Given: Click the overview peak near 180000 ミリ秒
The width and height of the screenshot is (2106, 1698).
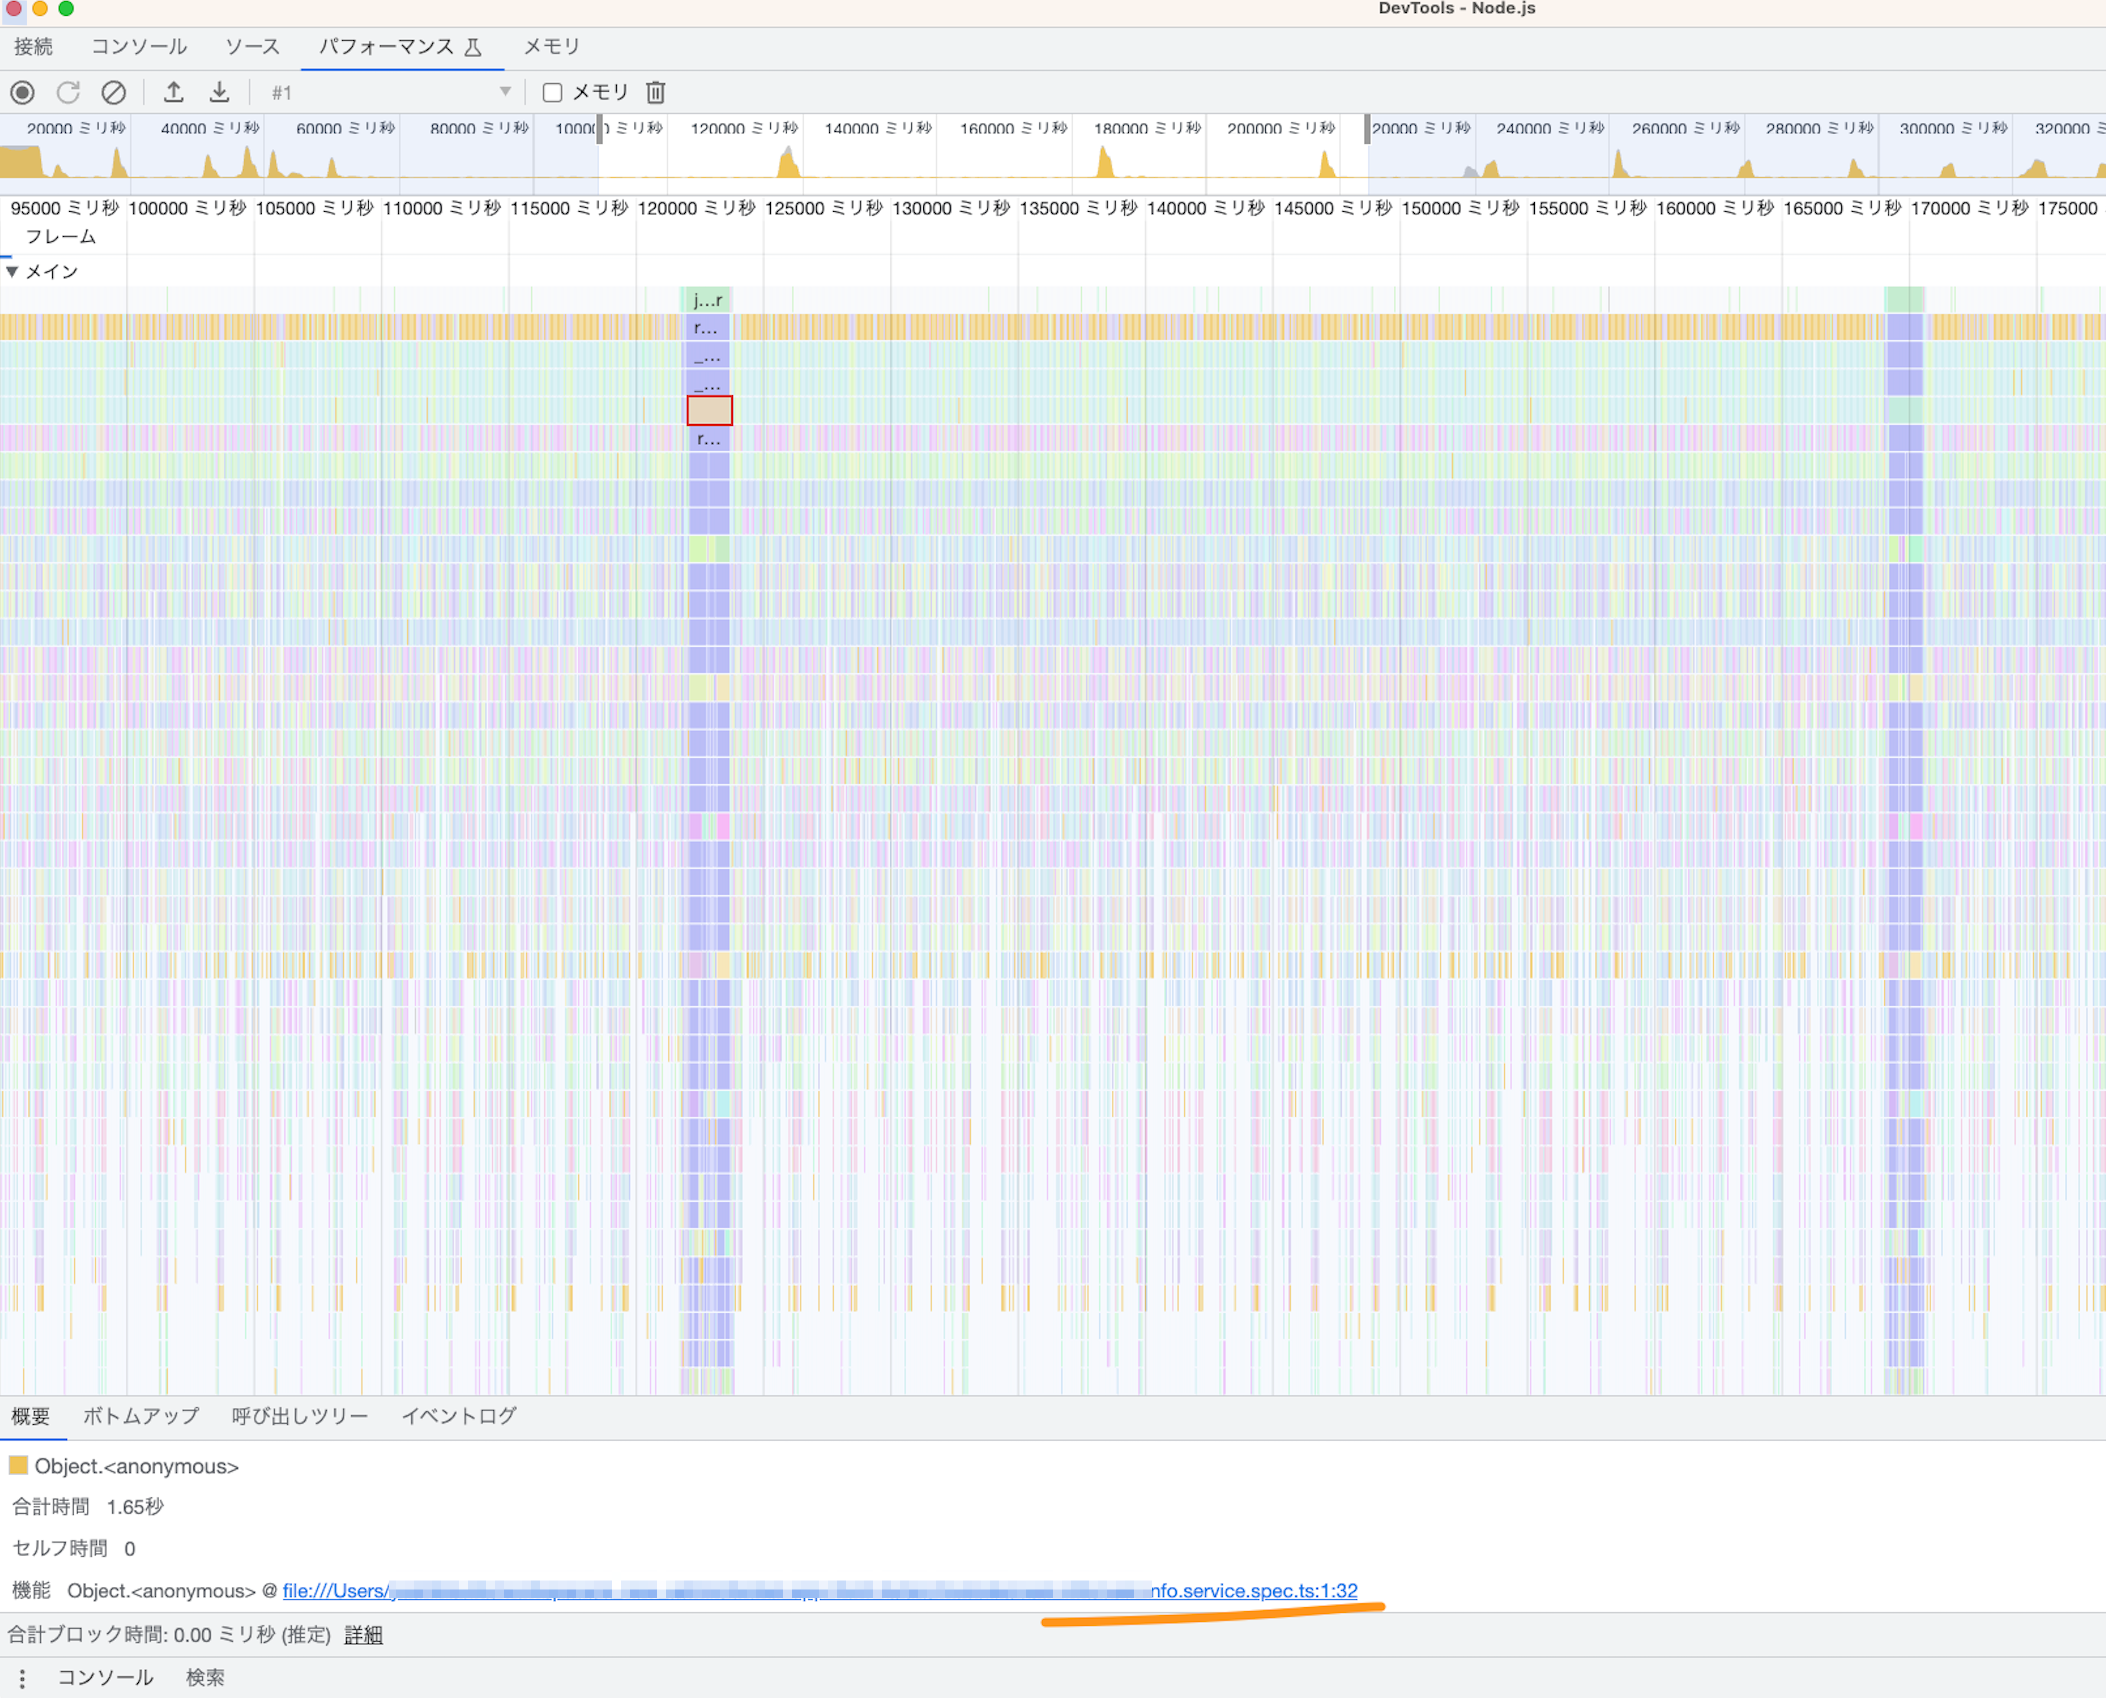Looking at the screenshot, I should [x=1105, y=163].
